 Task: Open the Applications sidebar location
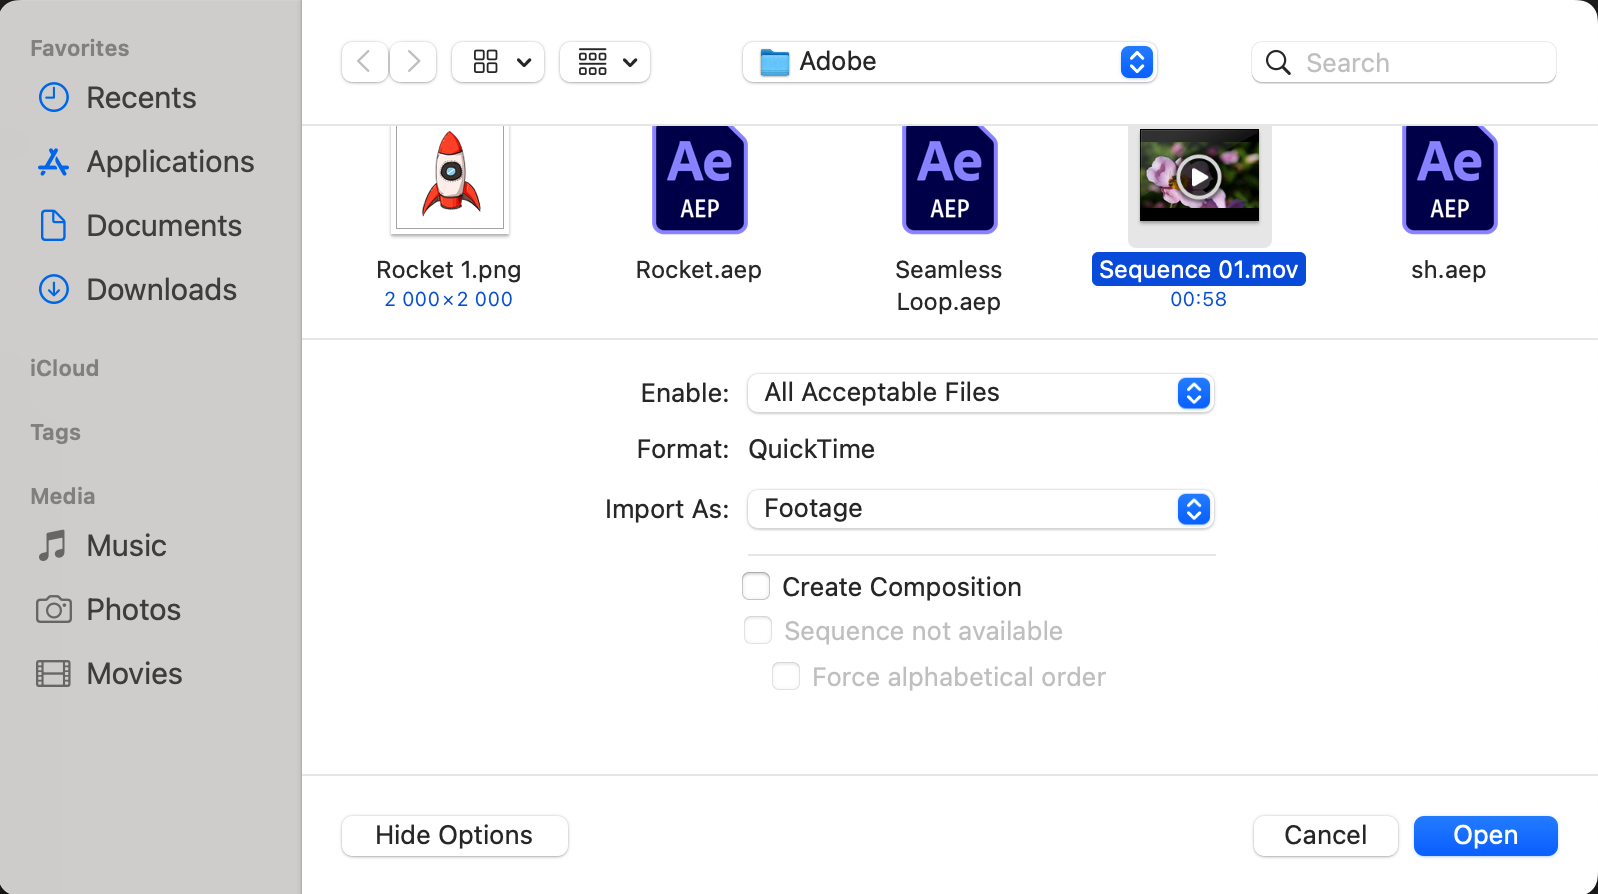point(169,162)
